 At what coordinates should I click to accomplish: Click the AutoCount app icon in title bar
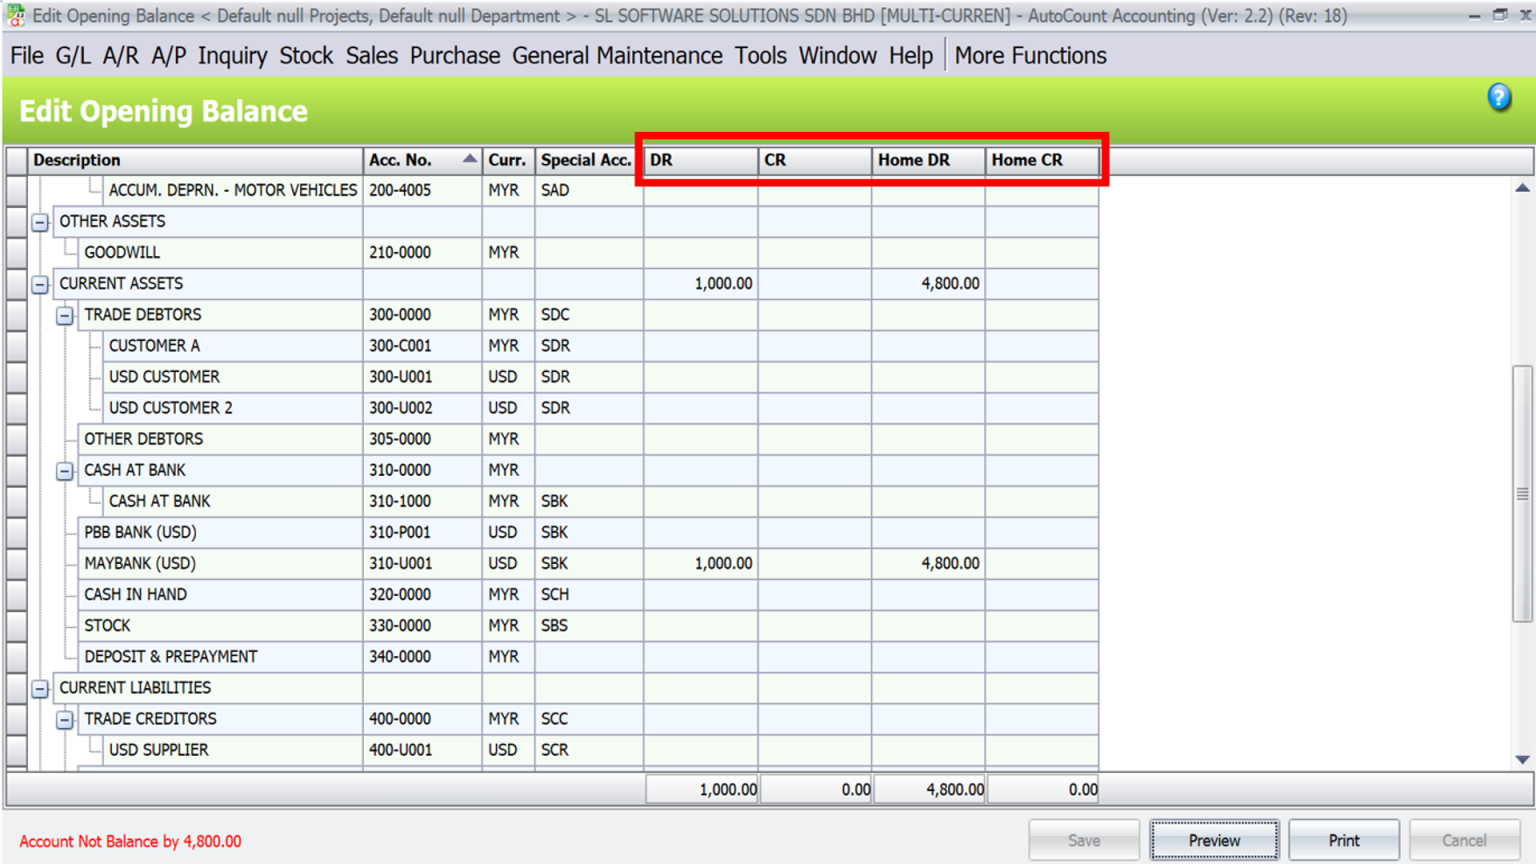(15, 15)
